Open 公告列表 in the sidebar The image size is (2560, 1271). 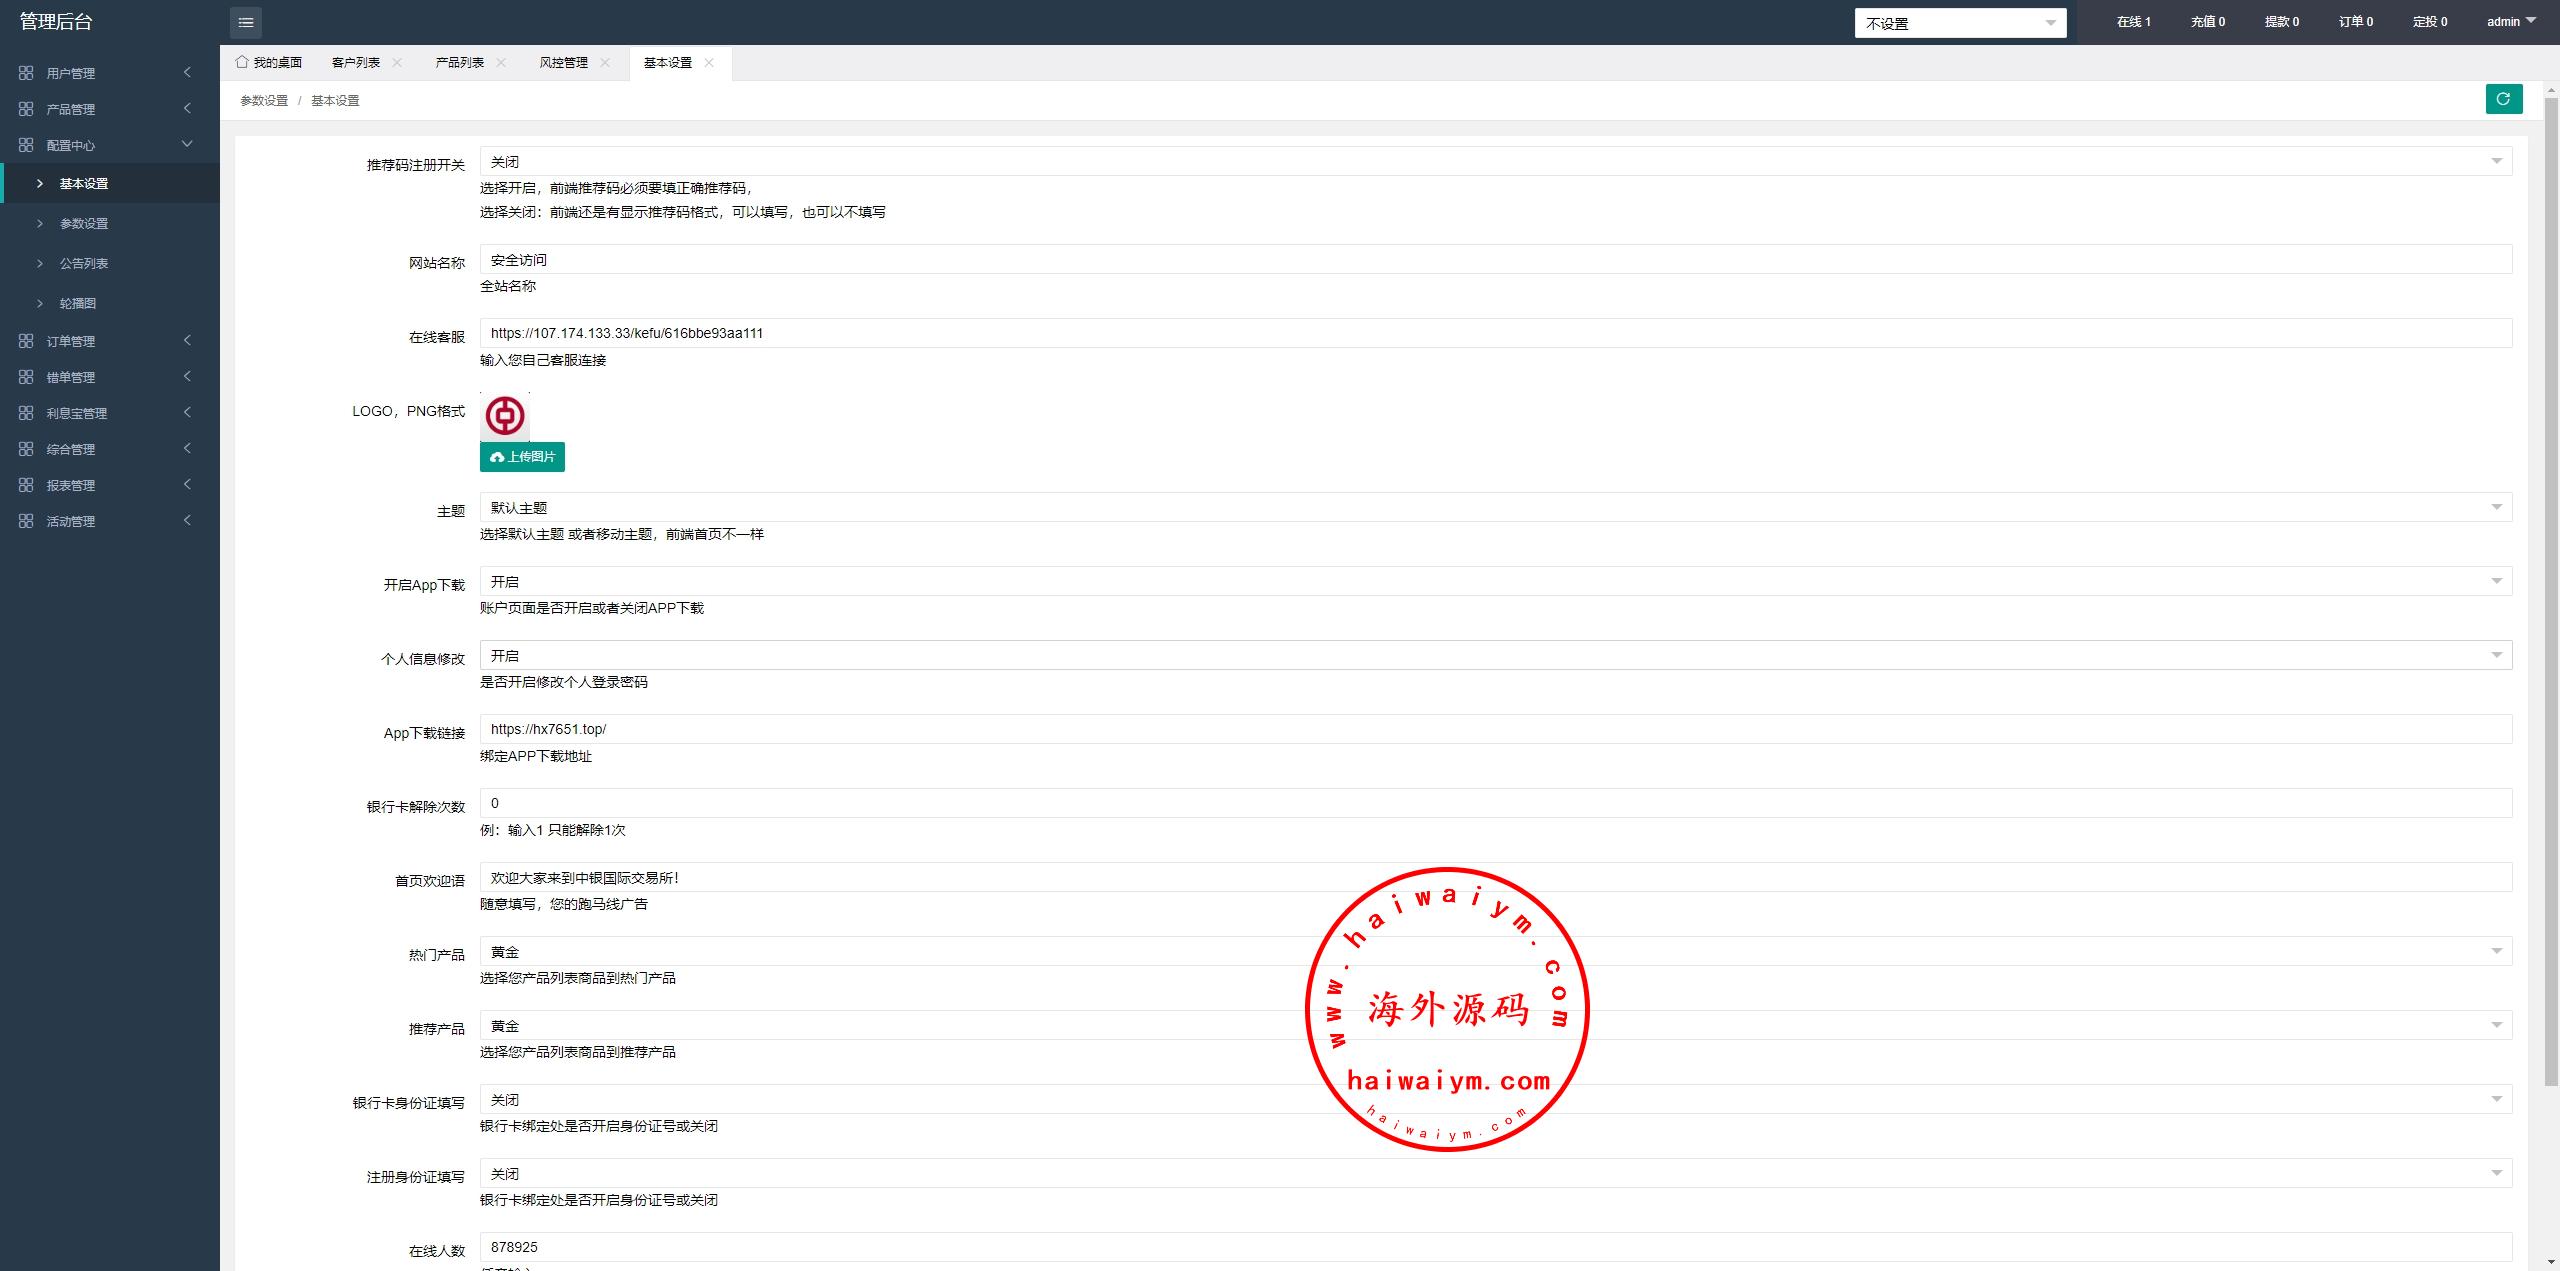pos(84,263)
